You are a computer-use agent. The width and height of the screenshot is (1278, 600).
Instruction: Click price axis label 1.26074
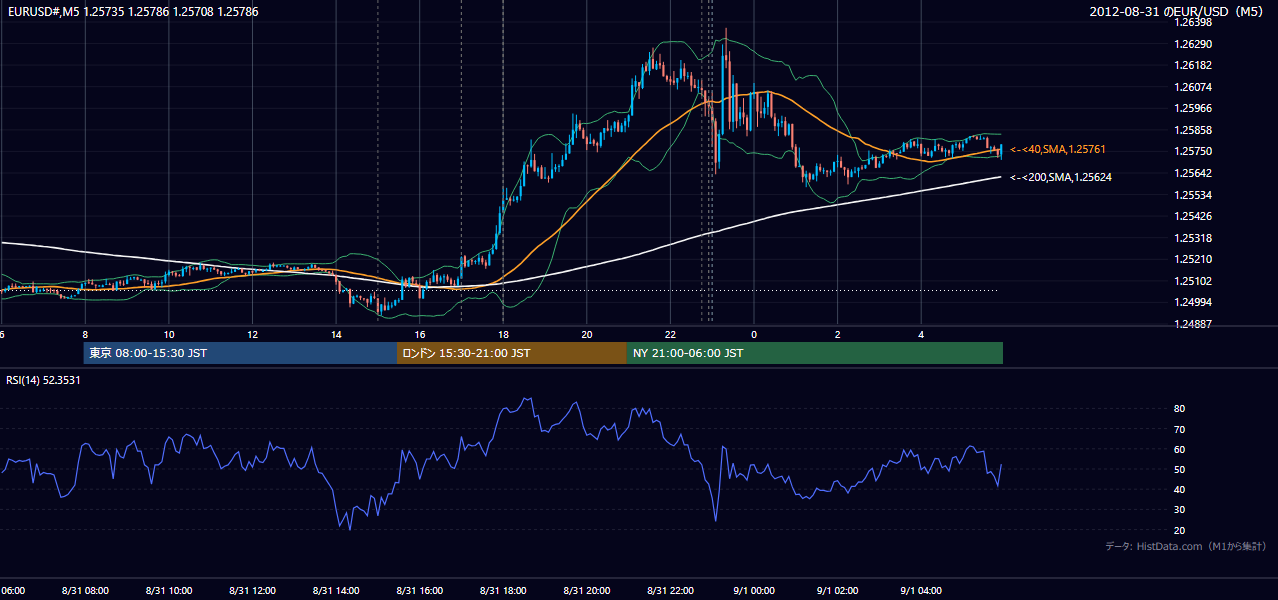(1192, 87)
